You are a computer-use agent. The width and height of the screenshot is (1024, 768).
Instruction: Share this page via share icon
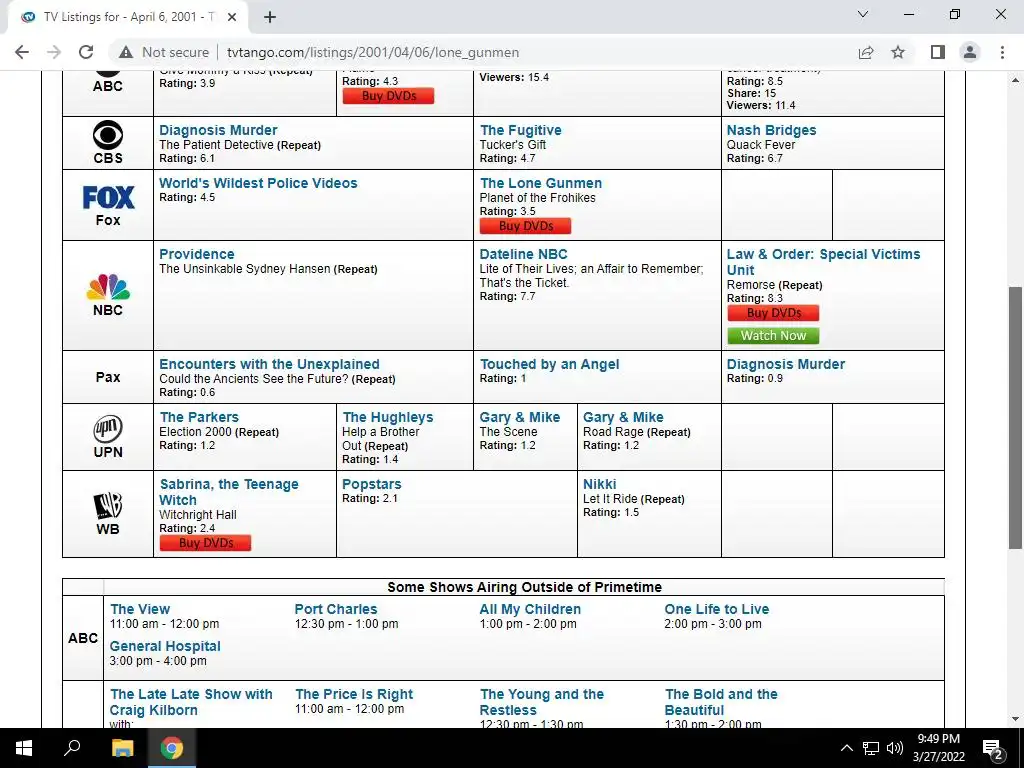click(866, 52)
